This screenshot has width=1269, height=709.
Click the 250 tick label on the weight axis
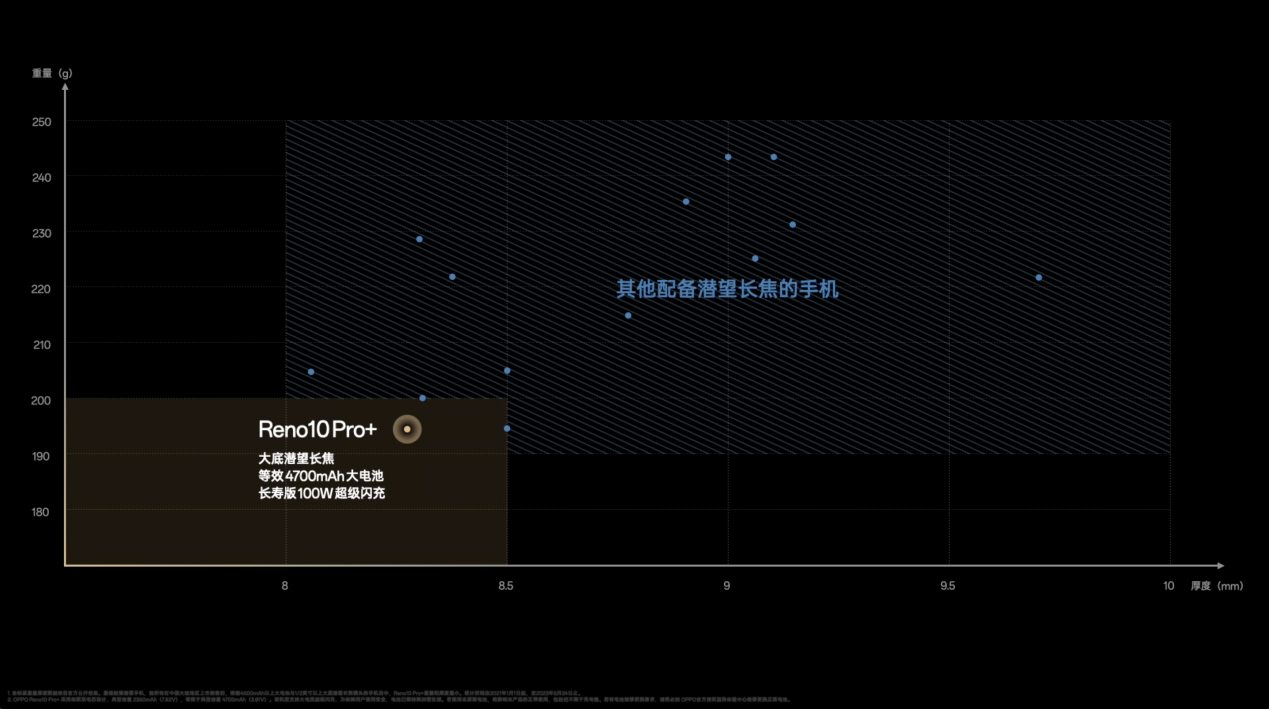pos(41,122)
